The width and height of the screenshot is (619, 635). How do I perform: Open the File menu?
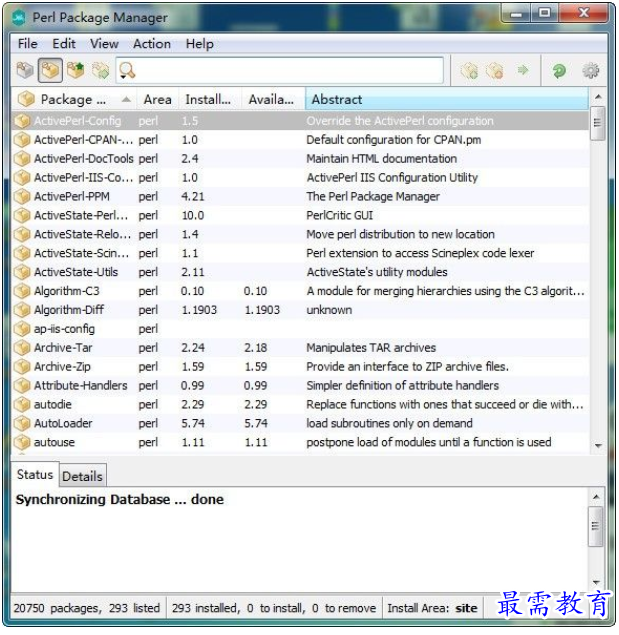[28, 44]
